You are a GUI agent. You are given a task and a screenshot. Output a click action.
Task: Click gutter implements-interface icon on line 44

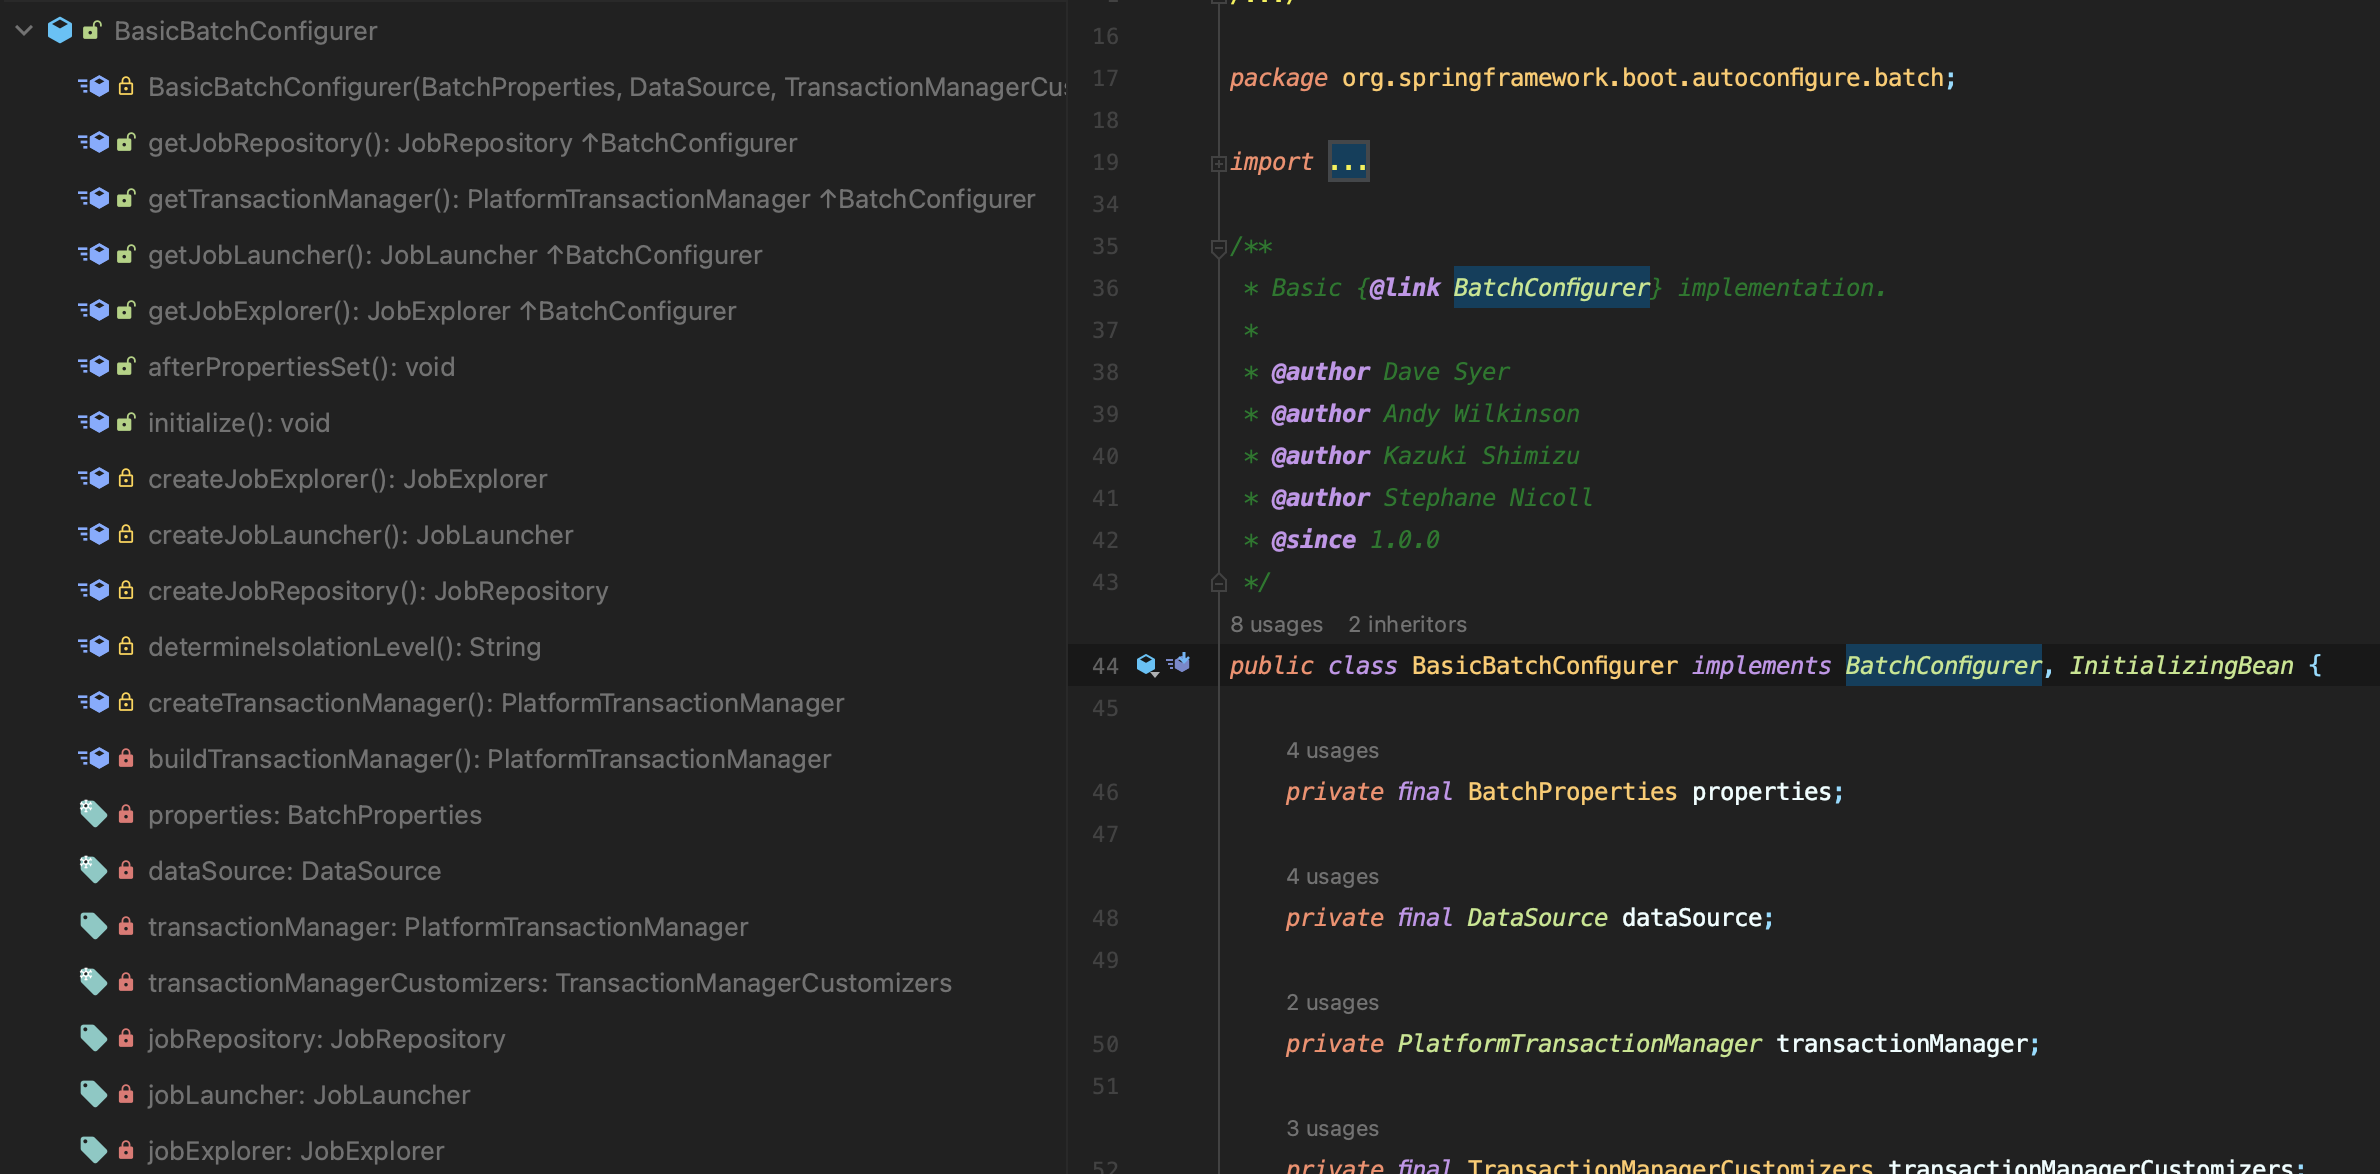tap(1146, 665)
